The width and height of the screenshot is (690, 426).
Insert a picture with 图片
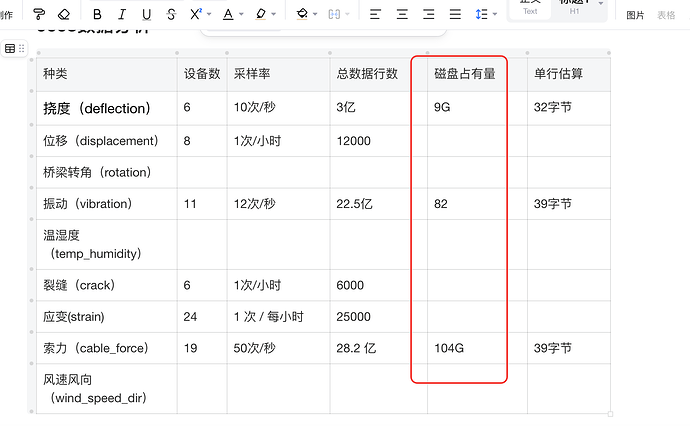click(635, 15)
